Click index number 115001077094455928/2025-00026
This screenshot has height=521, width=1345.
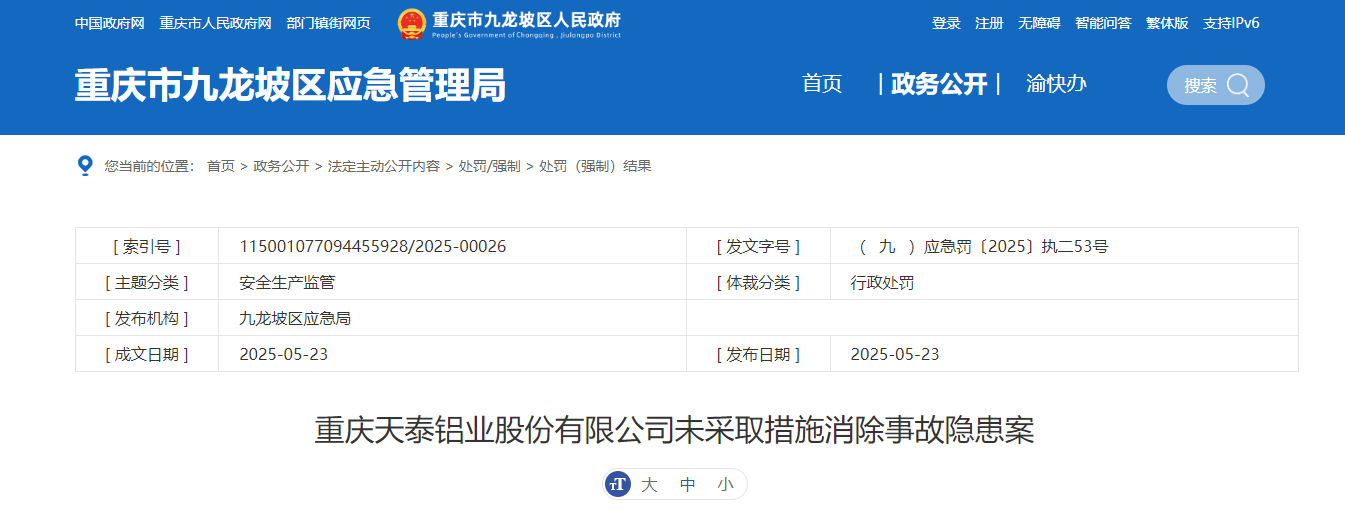pos(373,246)
